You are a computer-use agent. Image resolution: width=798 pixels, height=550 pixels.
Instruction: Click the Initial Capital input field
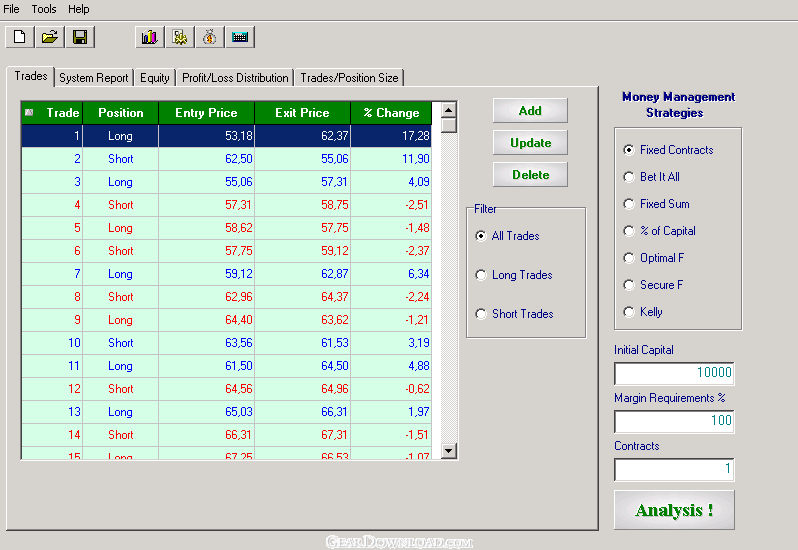674,373
